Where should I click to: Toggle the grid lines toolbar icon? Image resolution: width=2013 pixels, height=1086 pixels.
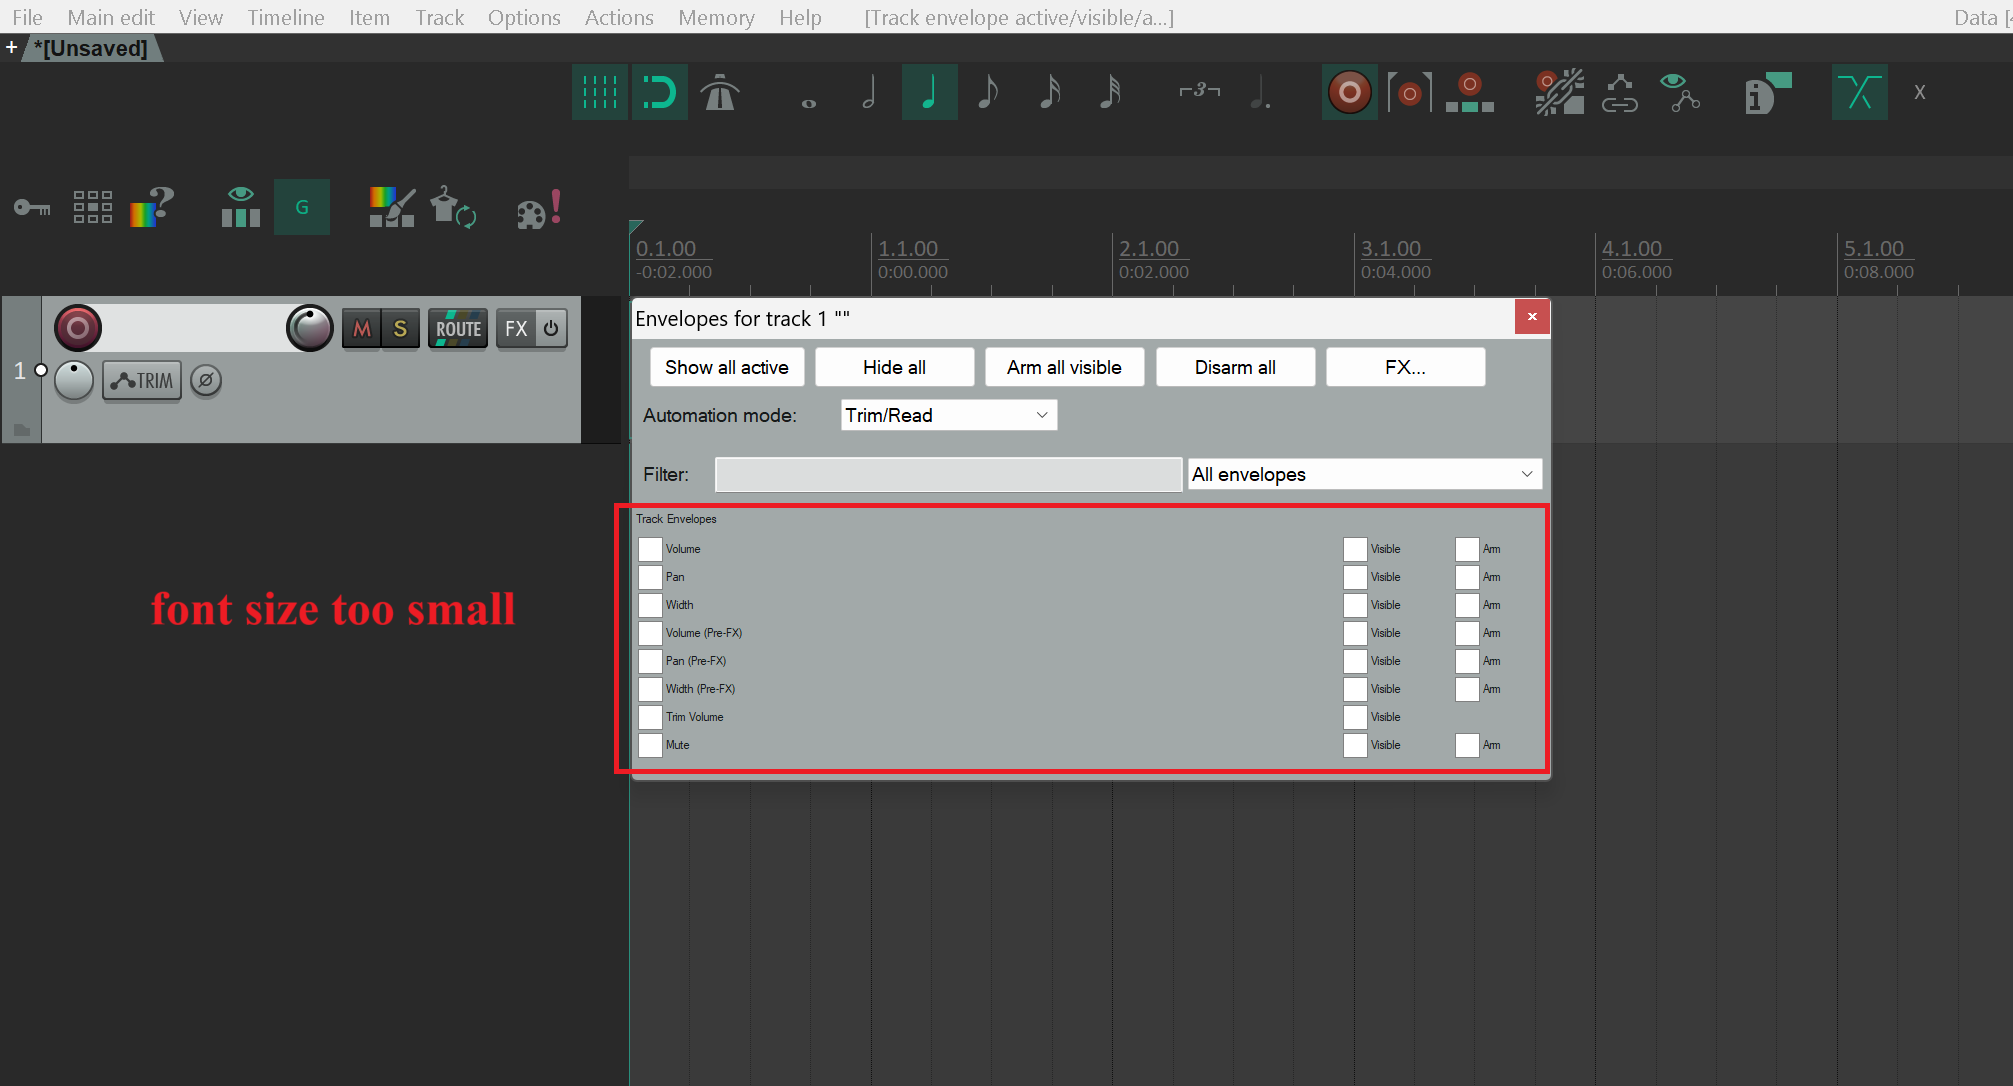tap(599, 93)
